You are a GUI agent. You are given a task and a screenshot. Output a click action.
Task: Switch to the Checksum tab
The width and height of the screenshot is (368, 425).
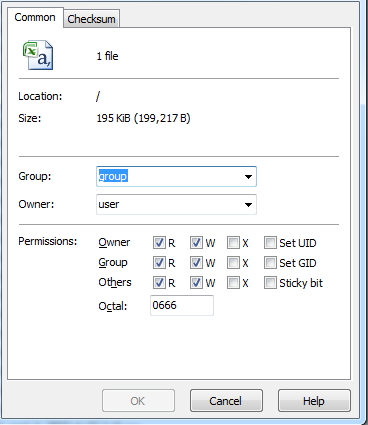pyautogui.click(x=91, y=19)
